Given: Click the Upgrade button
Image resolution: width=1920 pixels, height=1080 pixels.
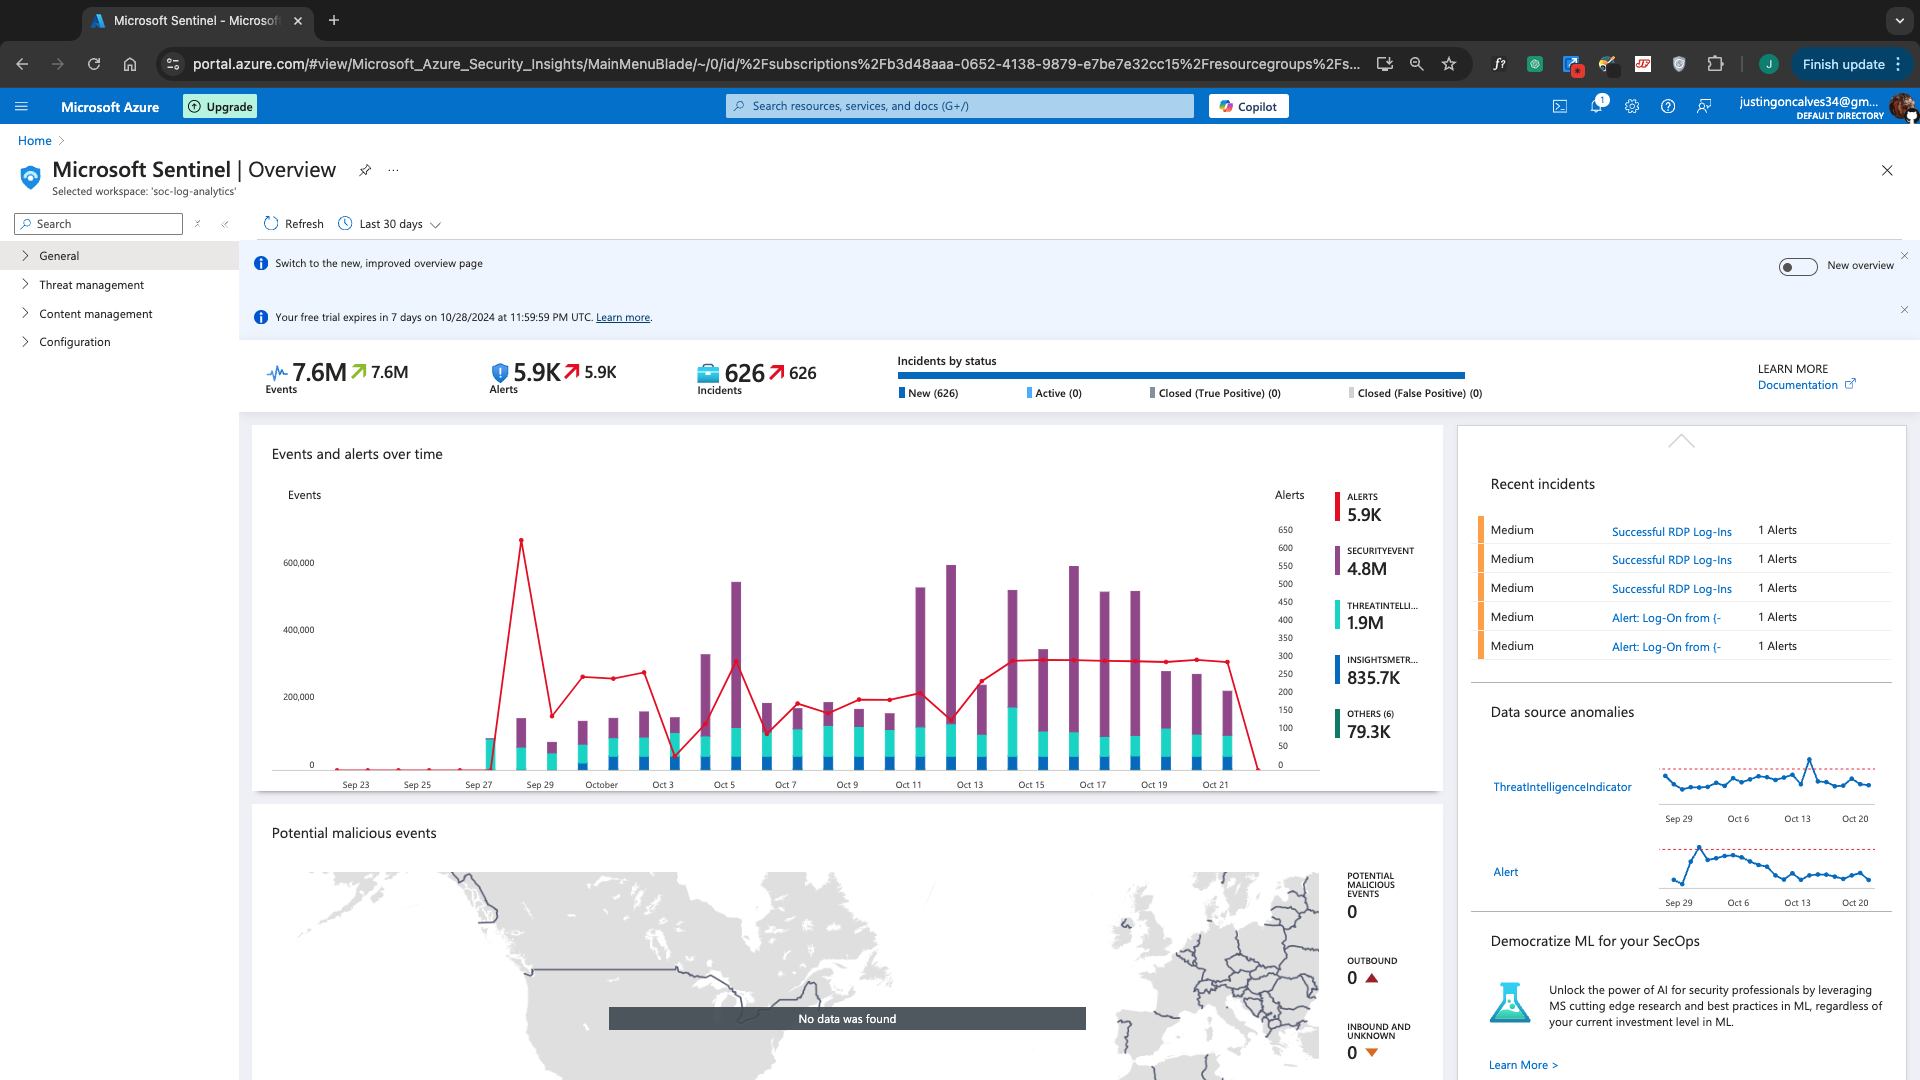Looking at the screenshot, I should click(x=220, y=106).
